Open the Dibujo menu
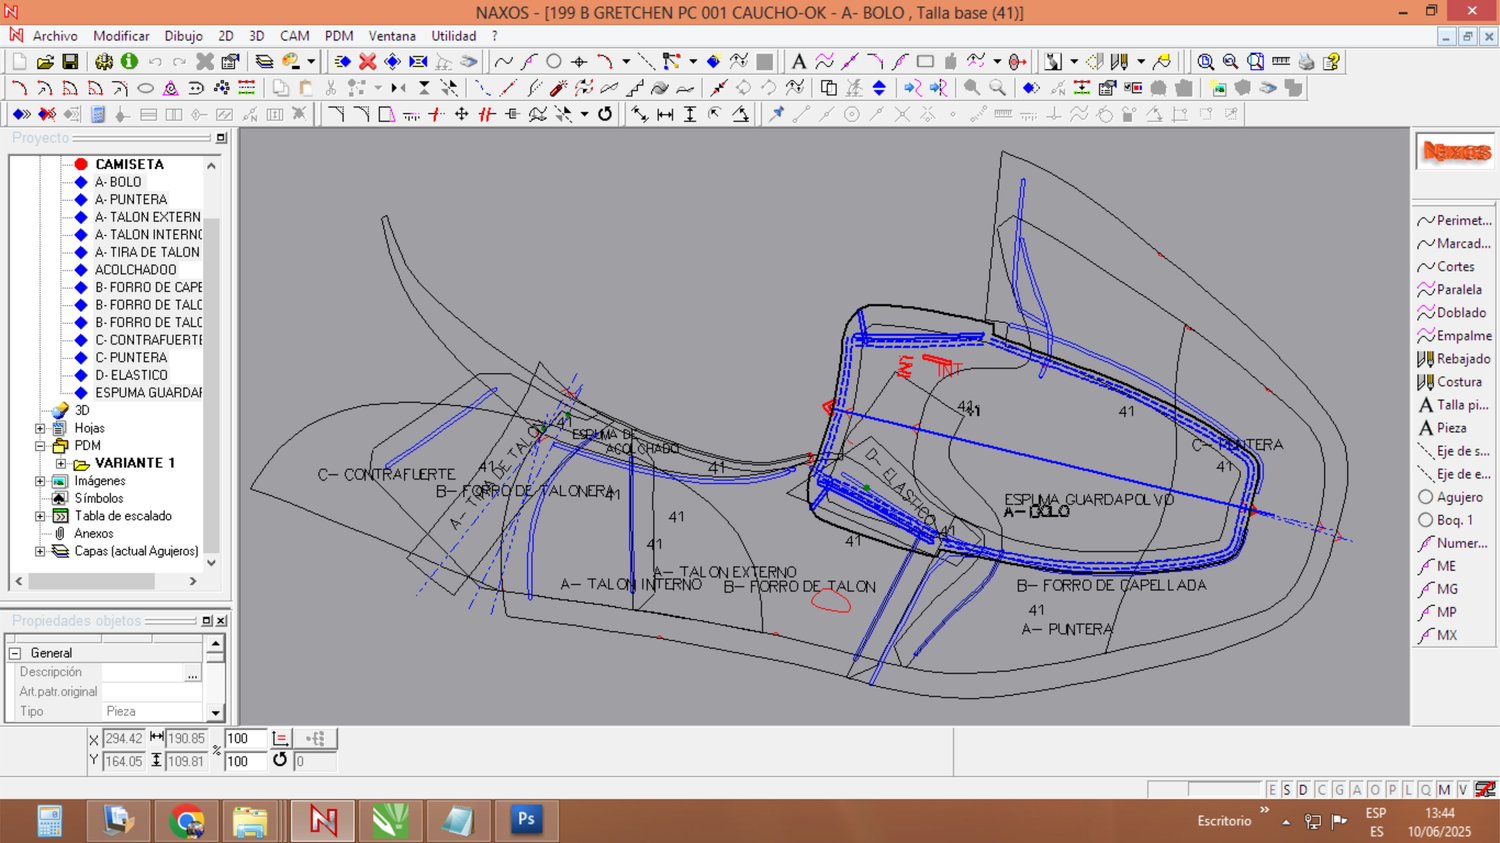This screenshot has width=1500, height=843. click(183, 36)
